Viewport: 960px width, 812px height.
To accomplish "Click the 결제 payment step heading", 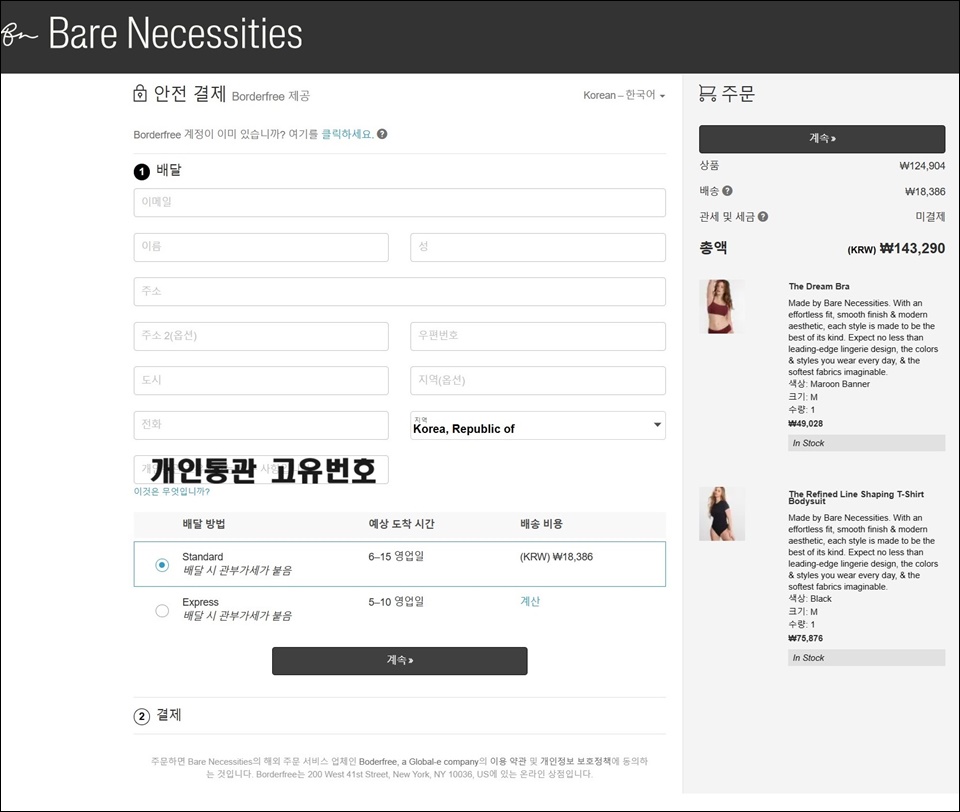I will (x=169, y=715).
